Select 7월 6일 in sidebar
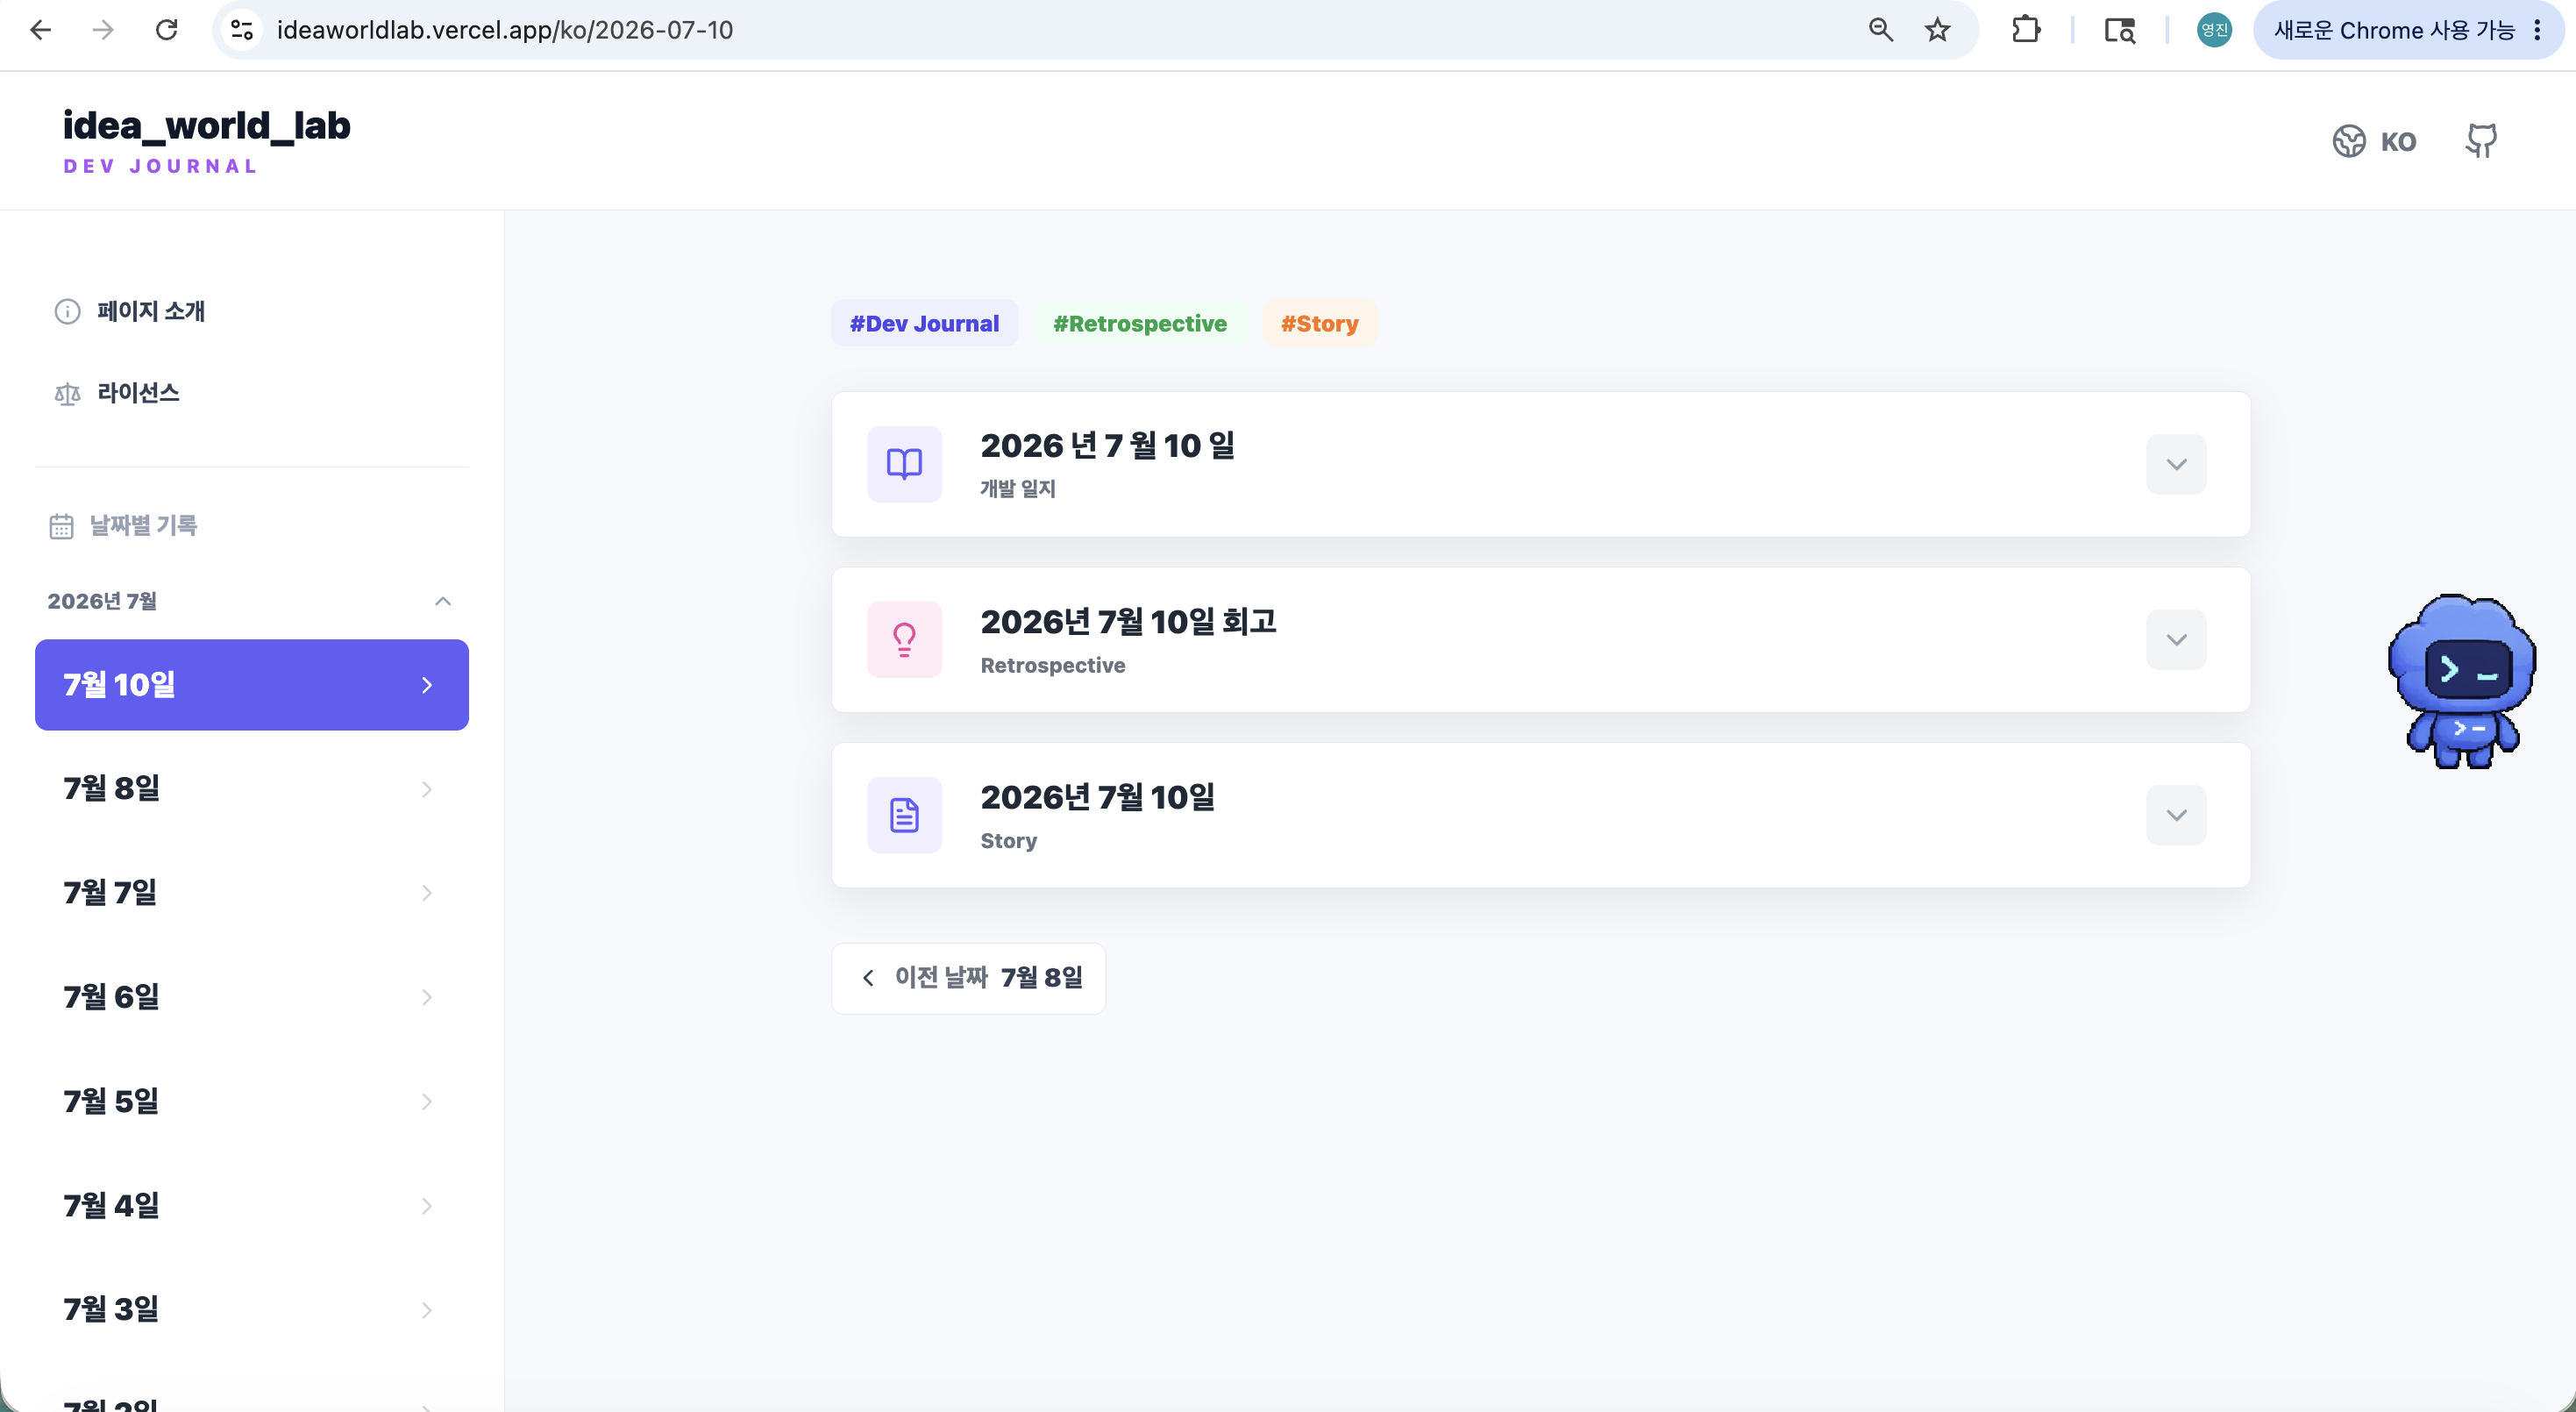The width and height of the screenshot is (2576, 1412). coord(252,997)
